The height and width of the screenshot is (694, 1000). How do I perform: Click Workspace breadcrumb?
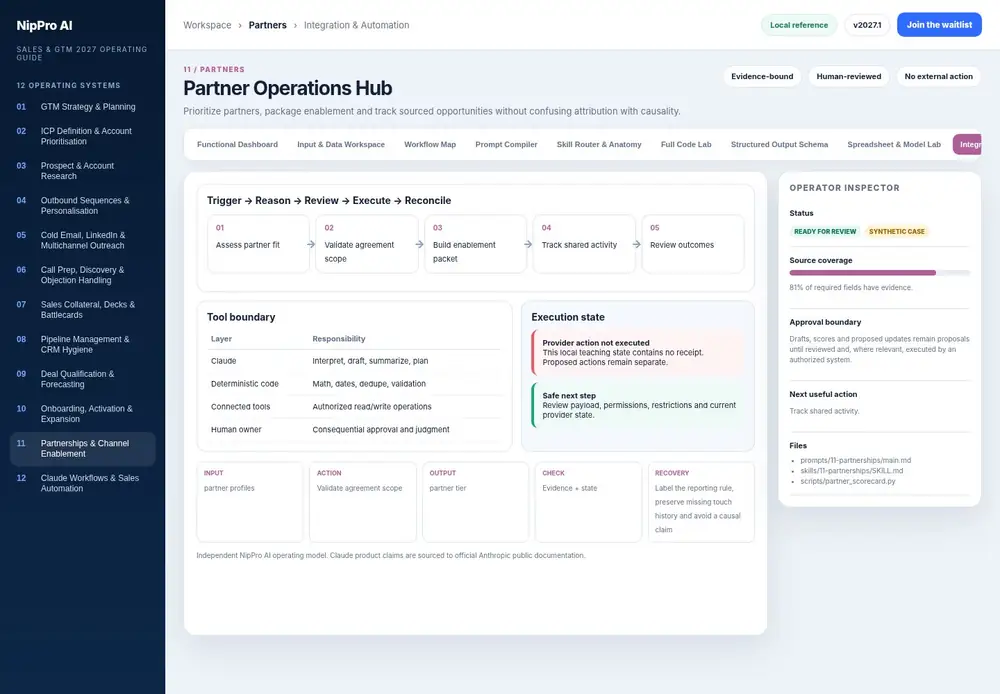click(x=207, y=25)
